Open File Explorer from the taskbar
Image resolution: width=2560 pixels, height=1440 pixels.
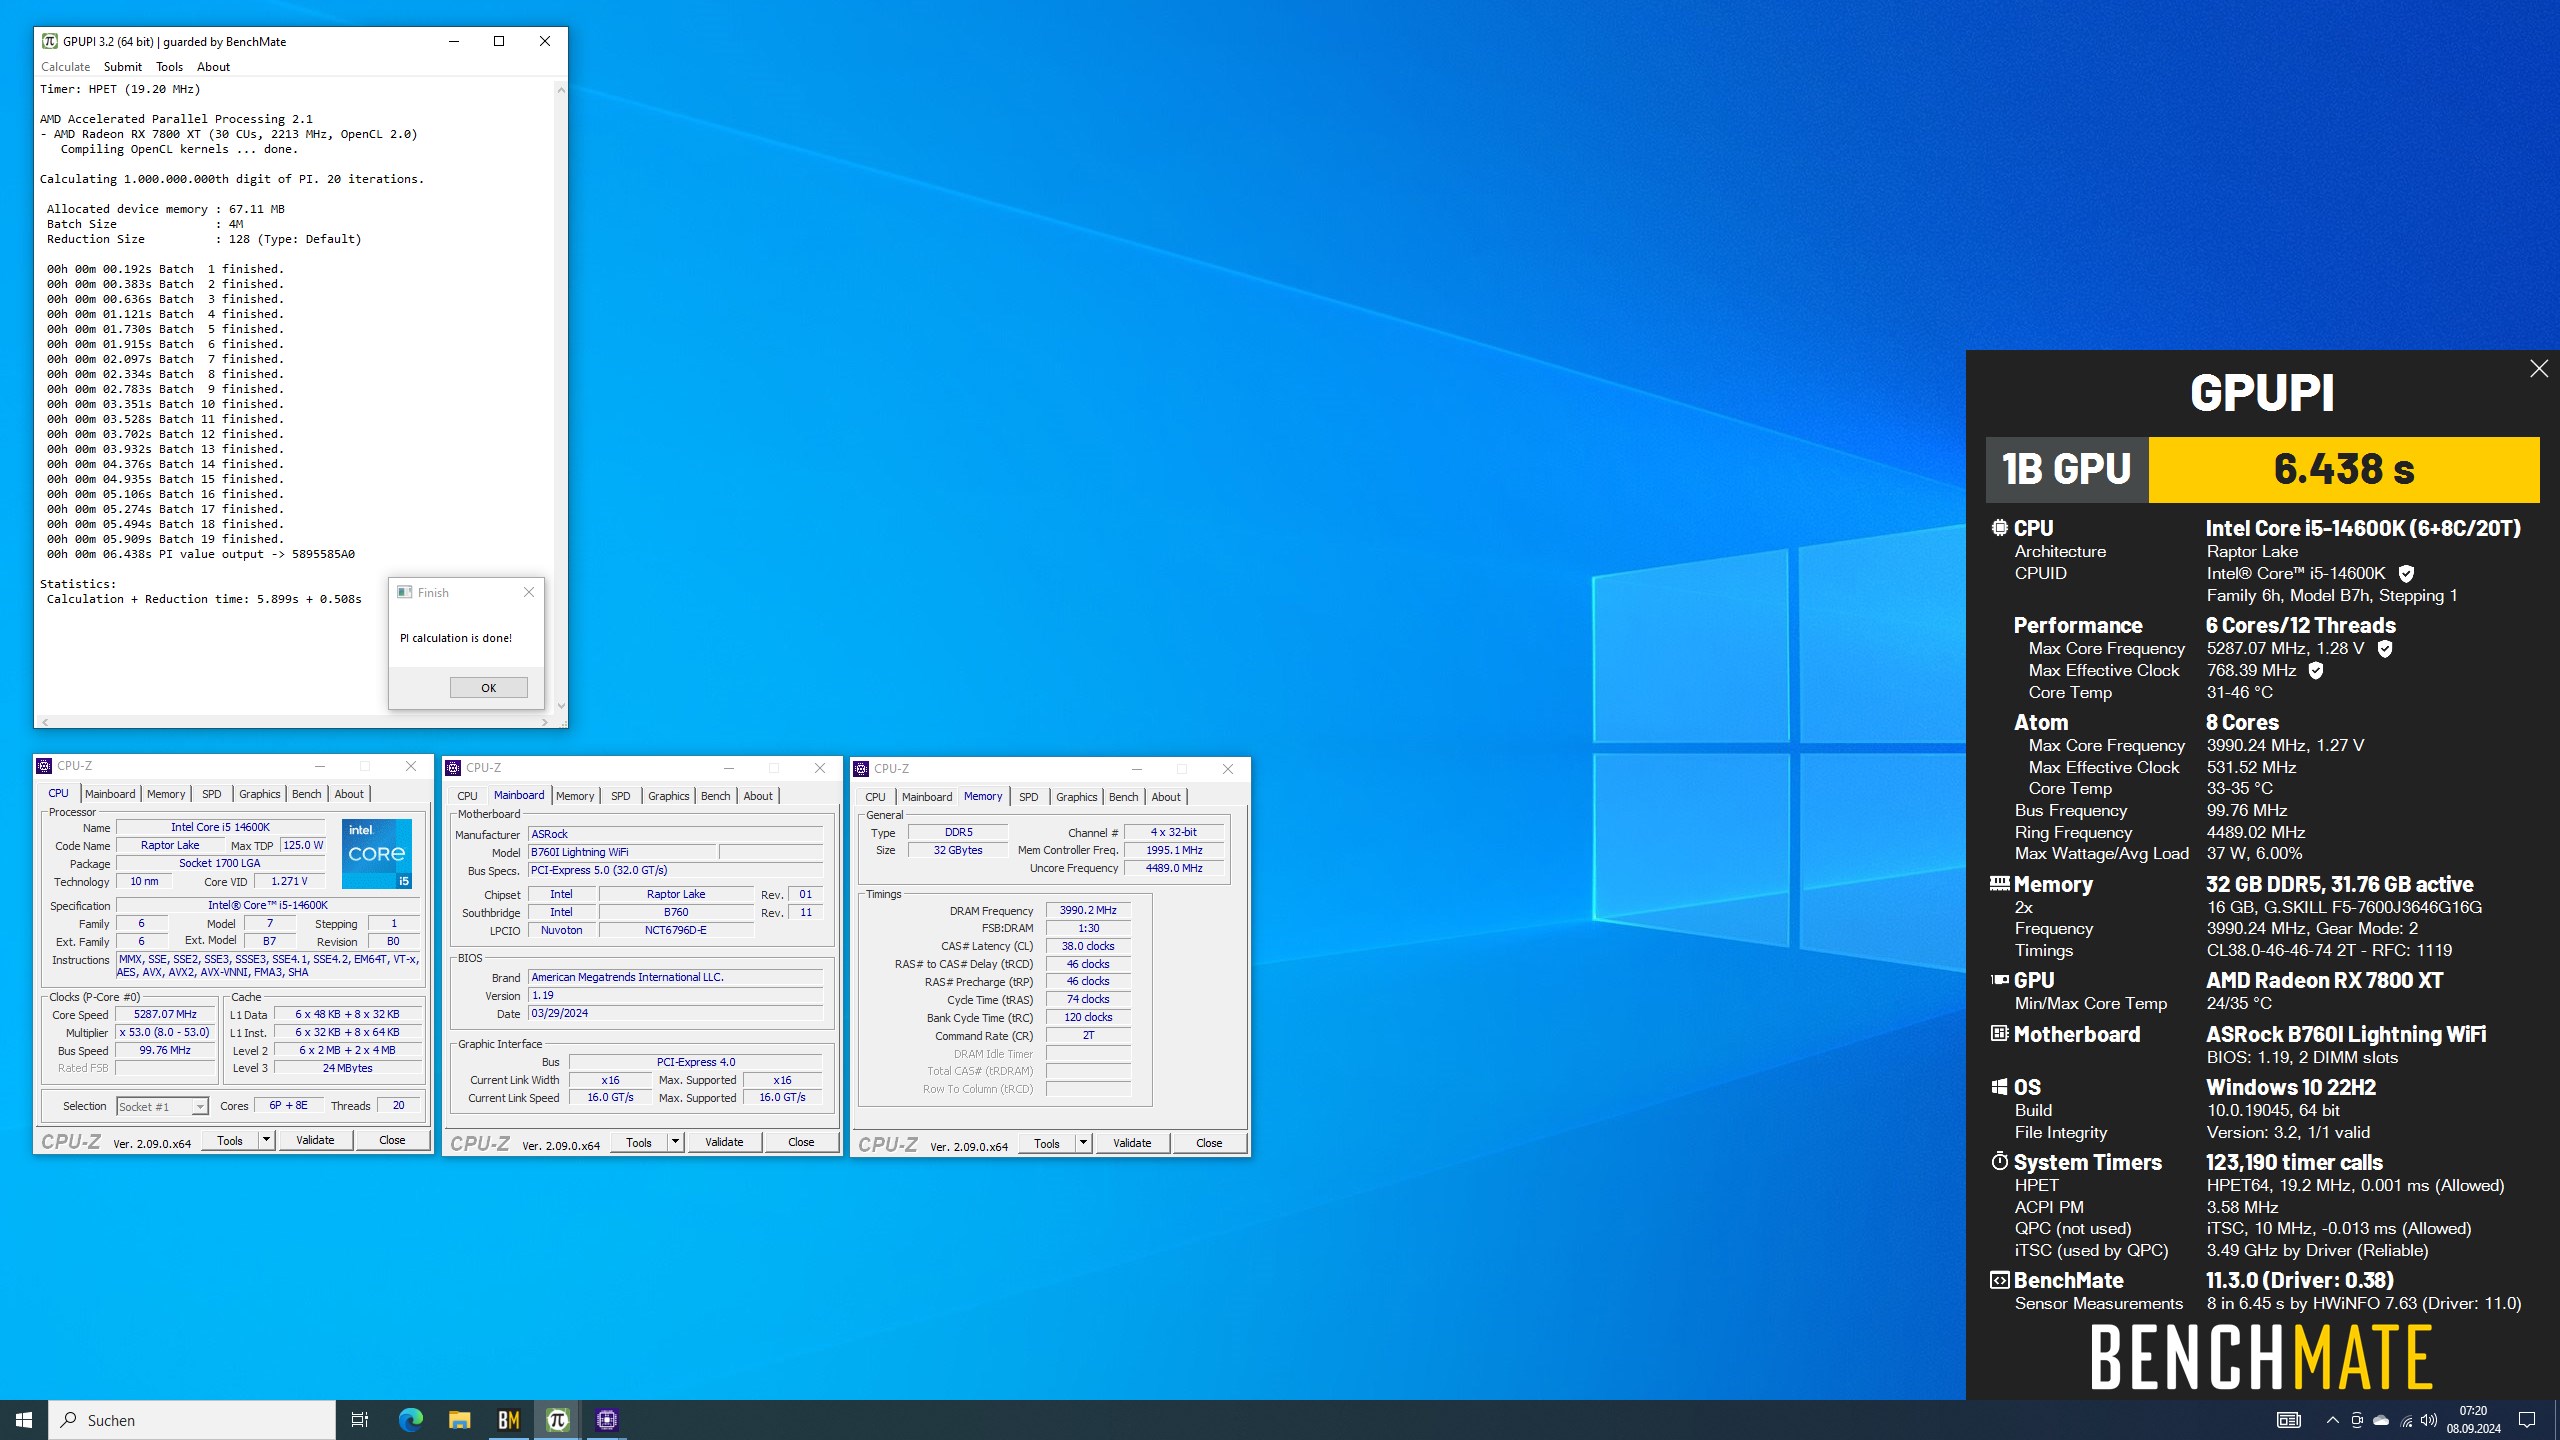[459, 1420]
